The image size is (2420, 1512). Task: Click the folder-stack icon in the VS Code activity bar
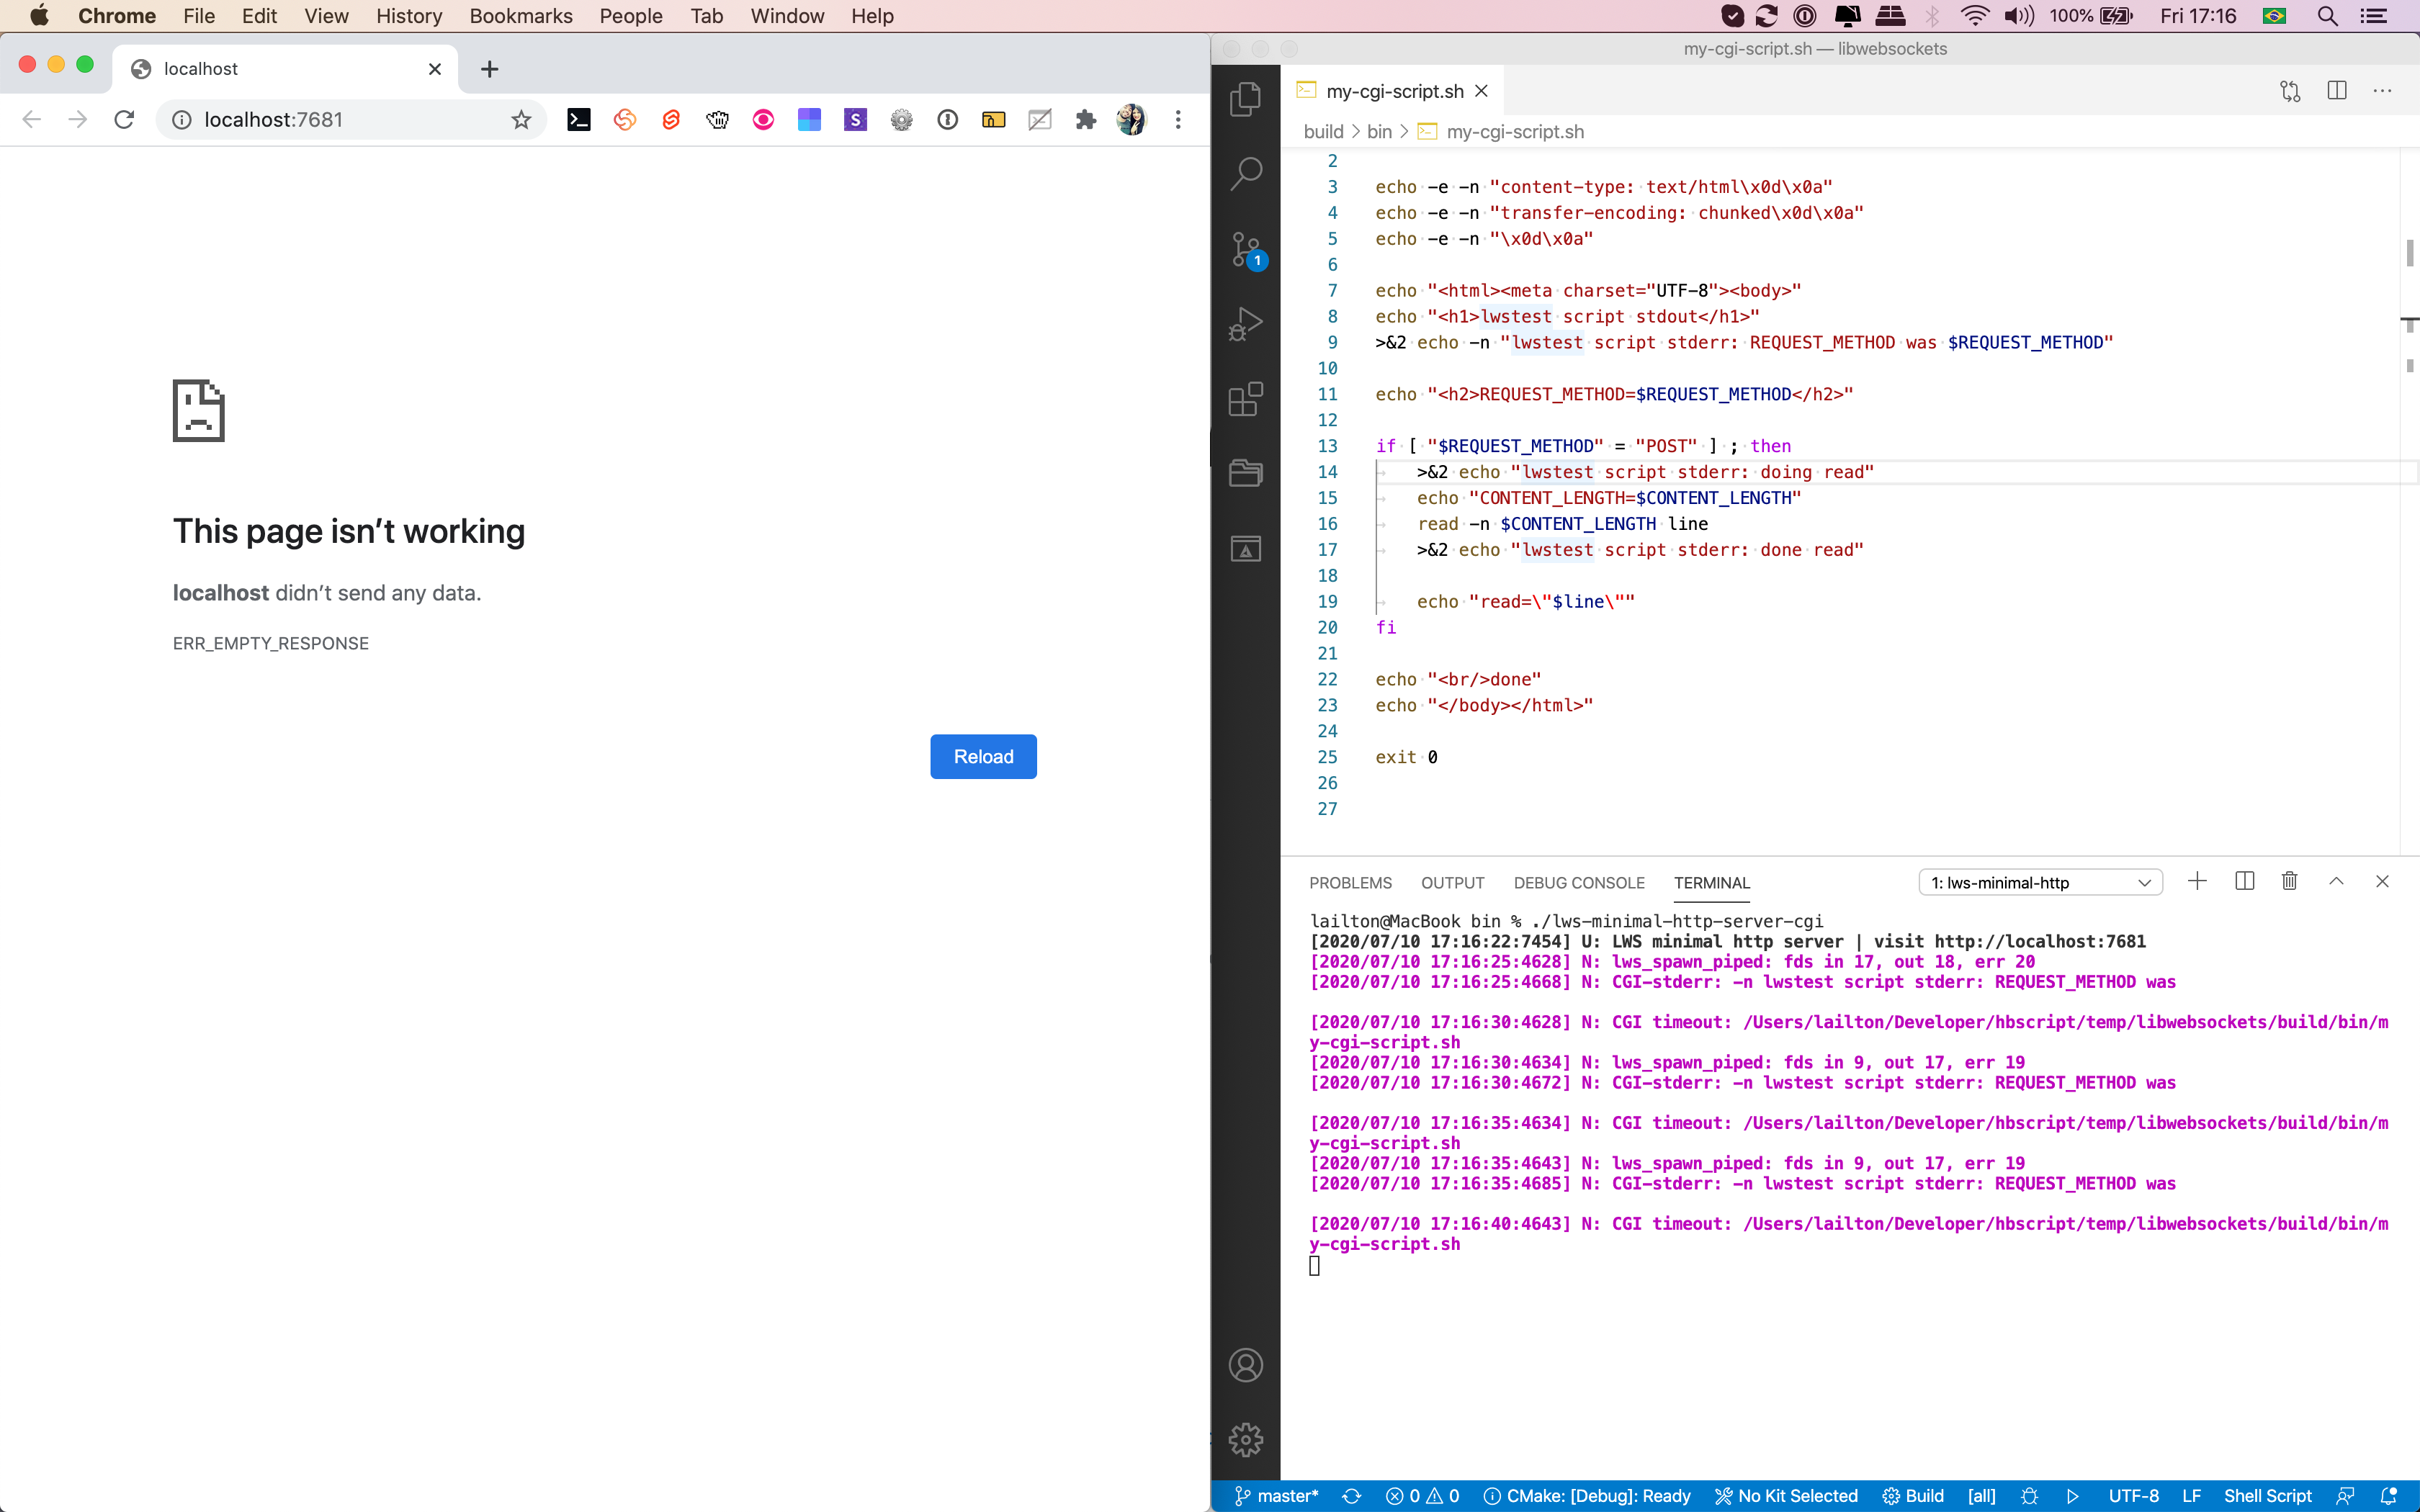(1245, 473)
